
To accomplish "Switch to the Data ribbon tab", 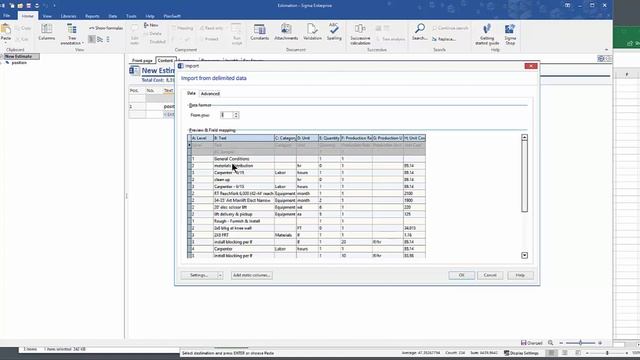I will [x=113, y=16].
